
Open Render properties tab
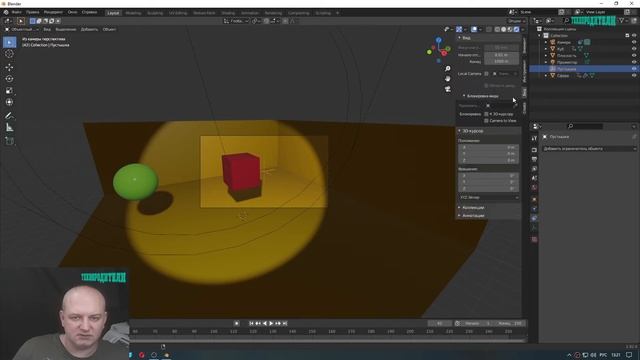coord(534,150)
